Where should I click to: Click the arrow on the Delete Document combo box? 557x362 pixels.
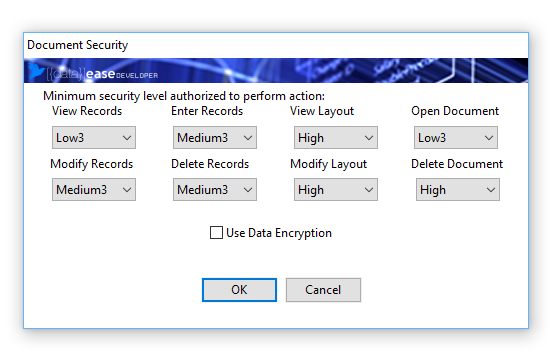click(491, 190)
